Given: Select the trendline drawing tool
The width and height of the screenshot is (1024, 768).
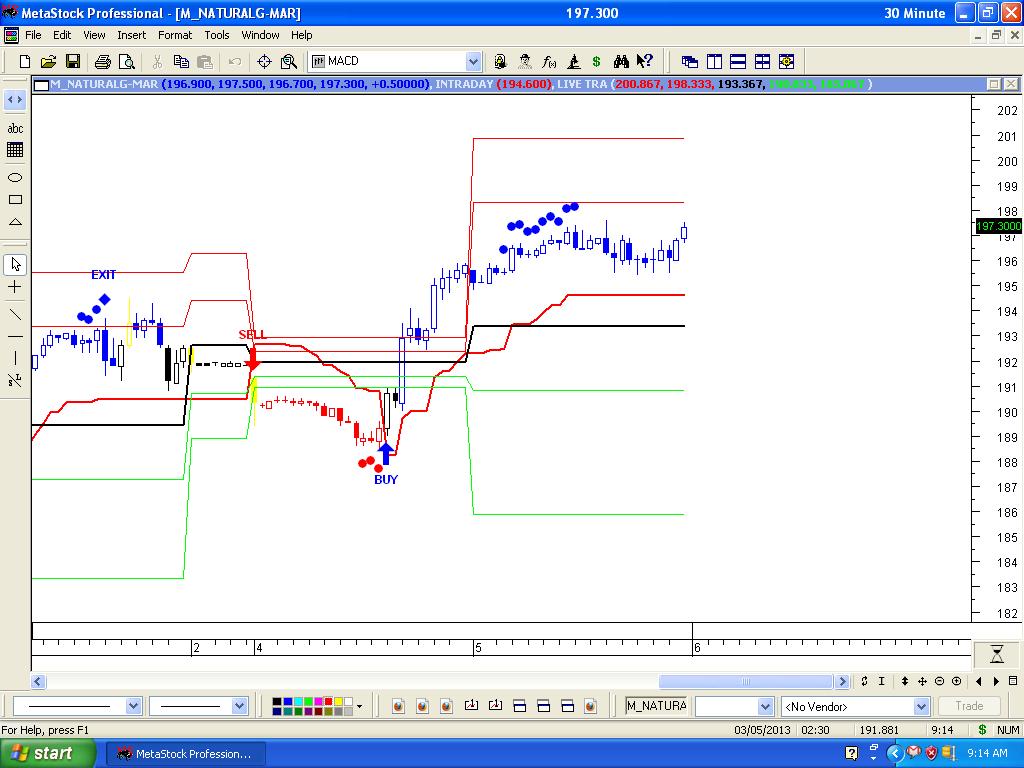Looking at the screenshot, I should tap(15, 312).
